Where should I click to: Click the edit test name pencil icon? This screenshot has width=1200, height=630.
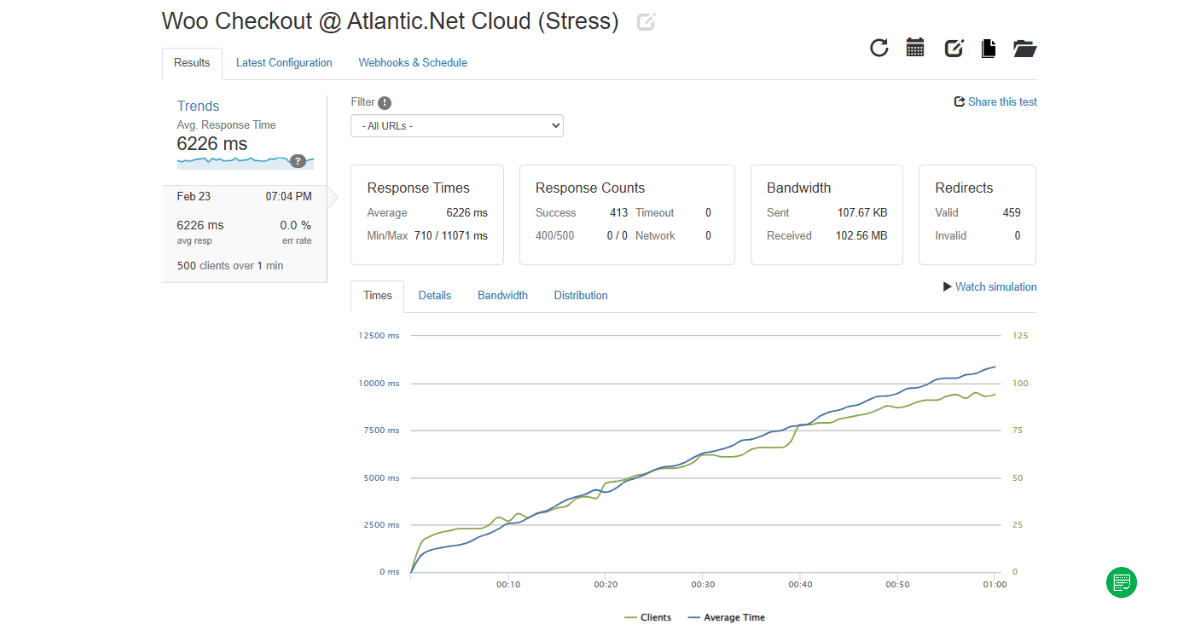click(x=646, y=22)
